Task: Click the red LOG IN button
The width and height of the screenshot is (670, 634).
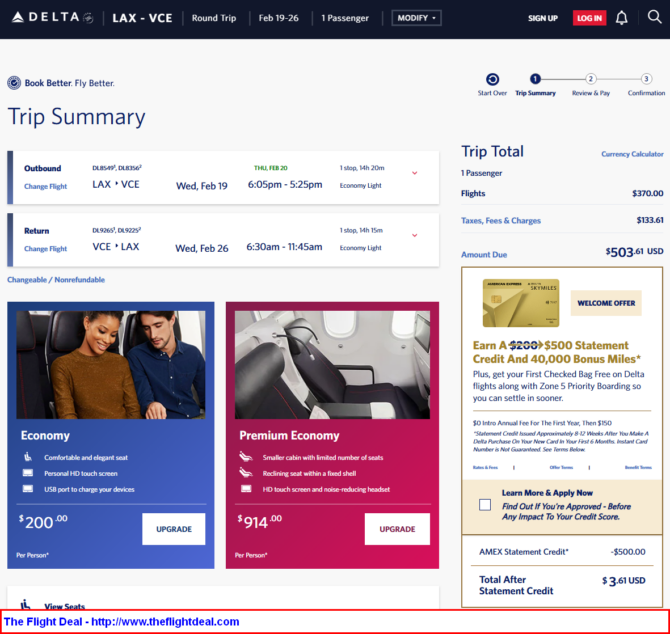Action: click(589, 18)
